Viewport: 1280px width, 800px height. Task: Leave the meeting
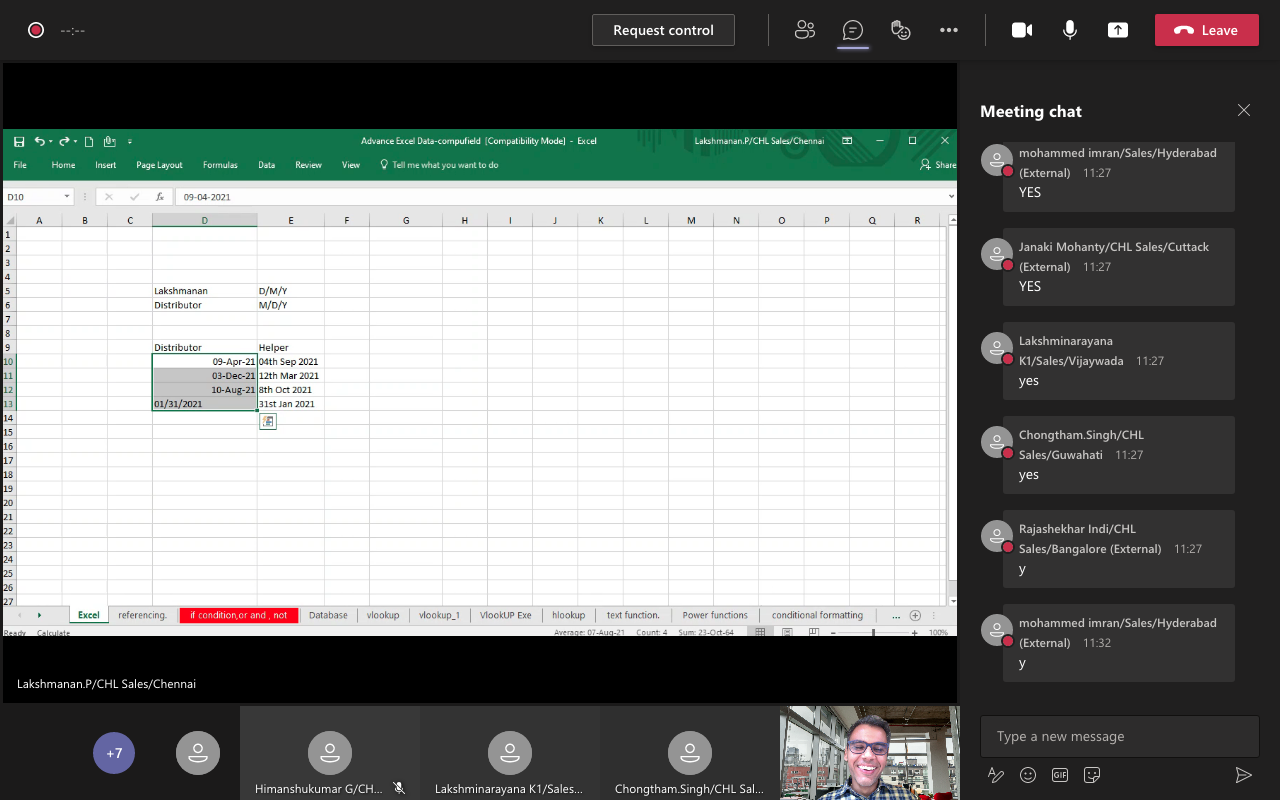tap(1206, 30)
